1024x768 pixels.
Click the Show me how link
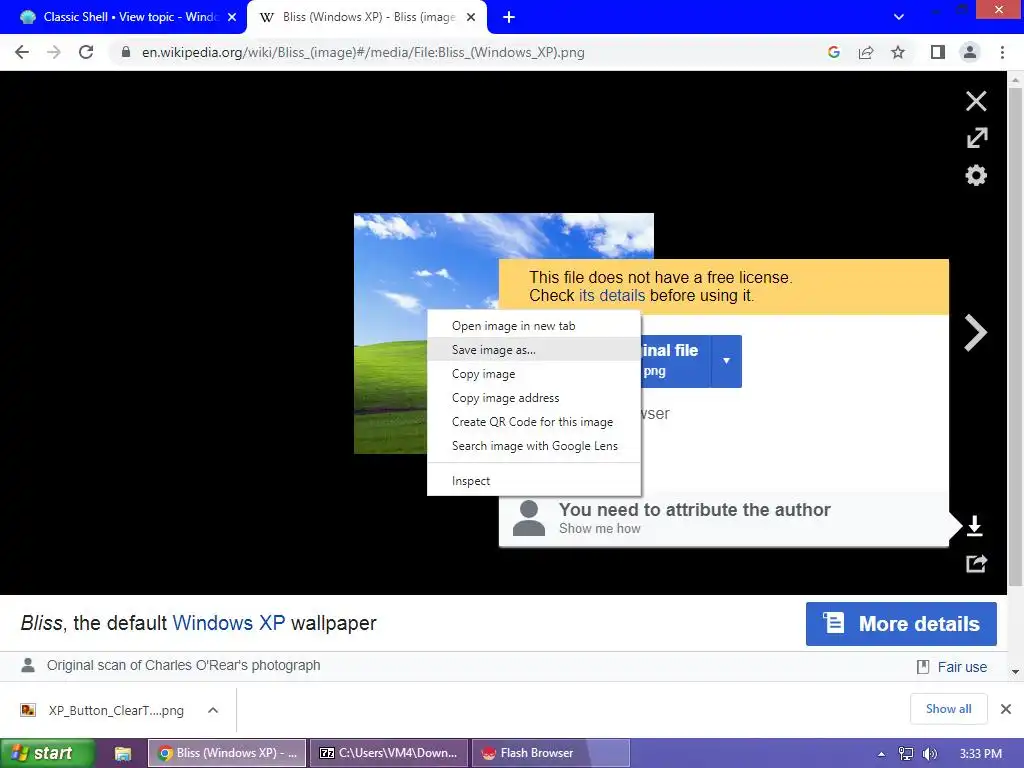coord(600,528)
